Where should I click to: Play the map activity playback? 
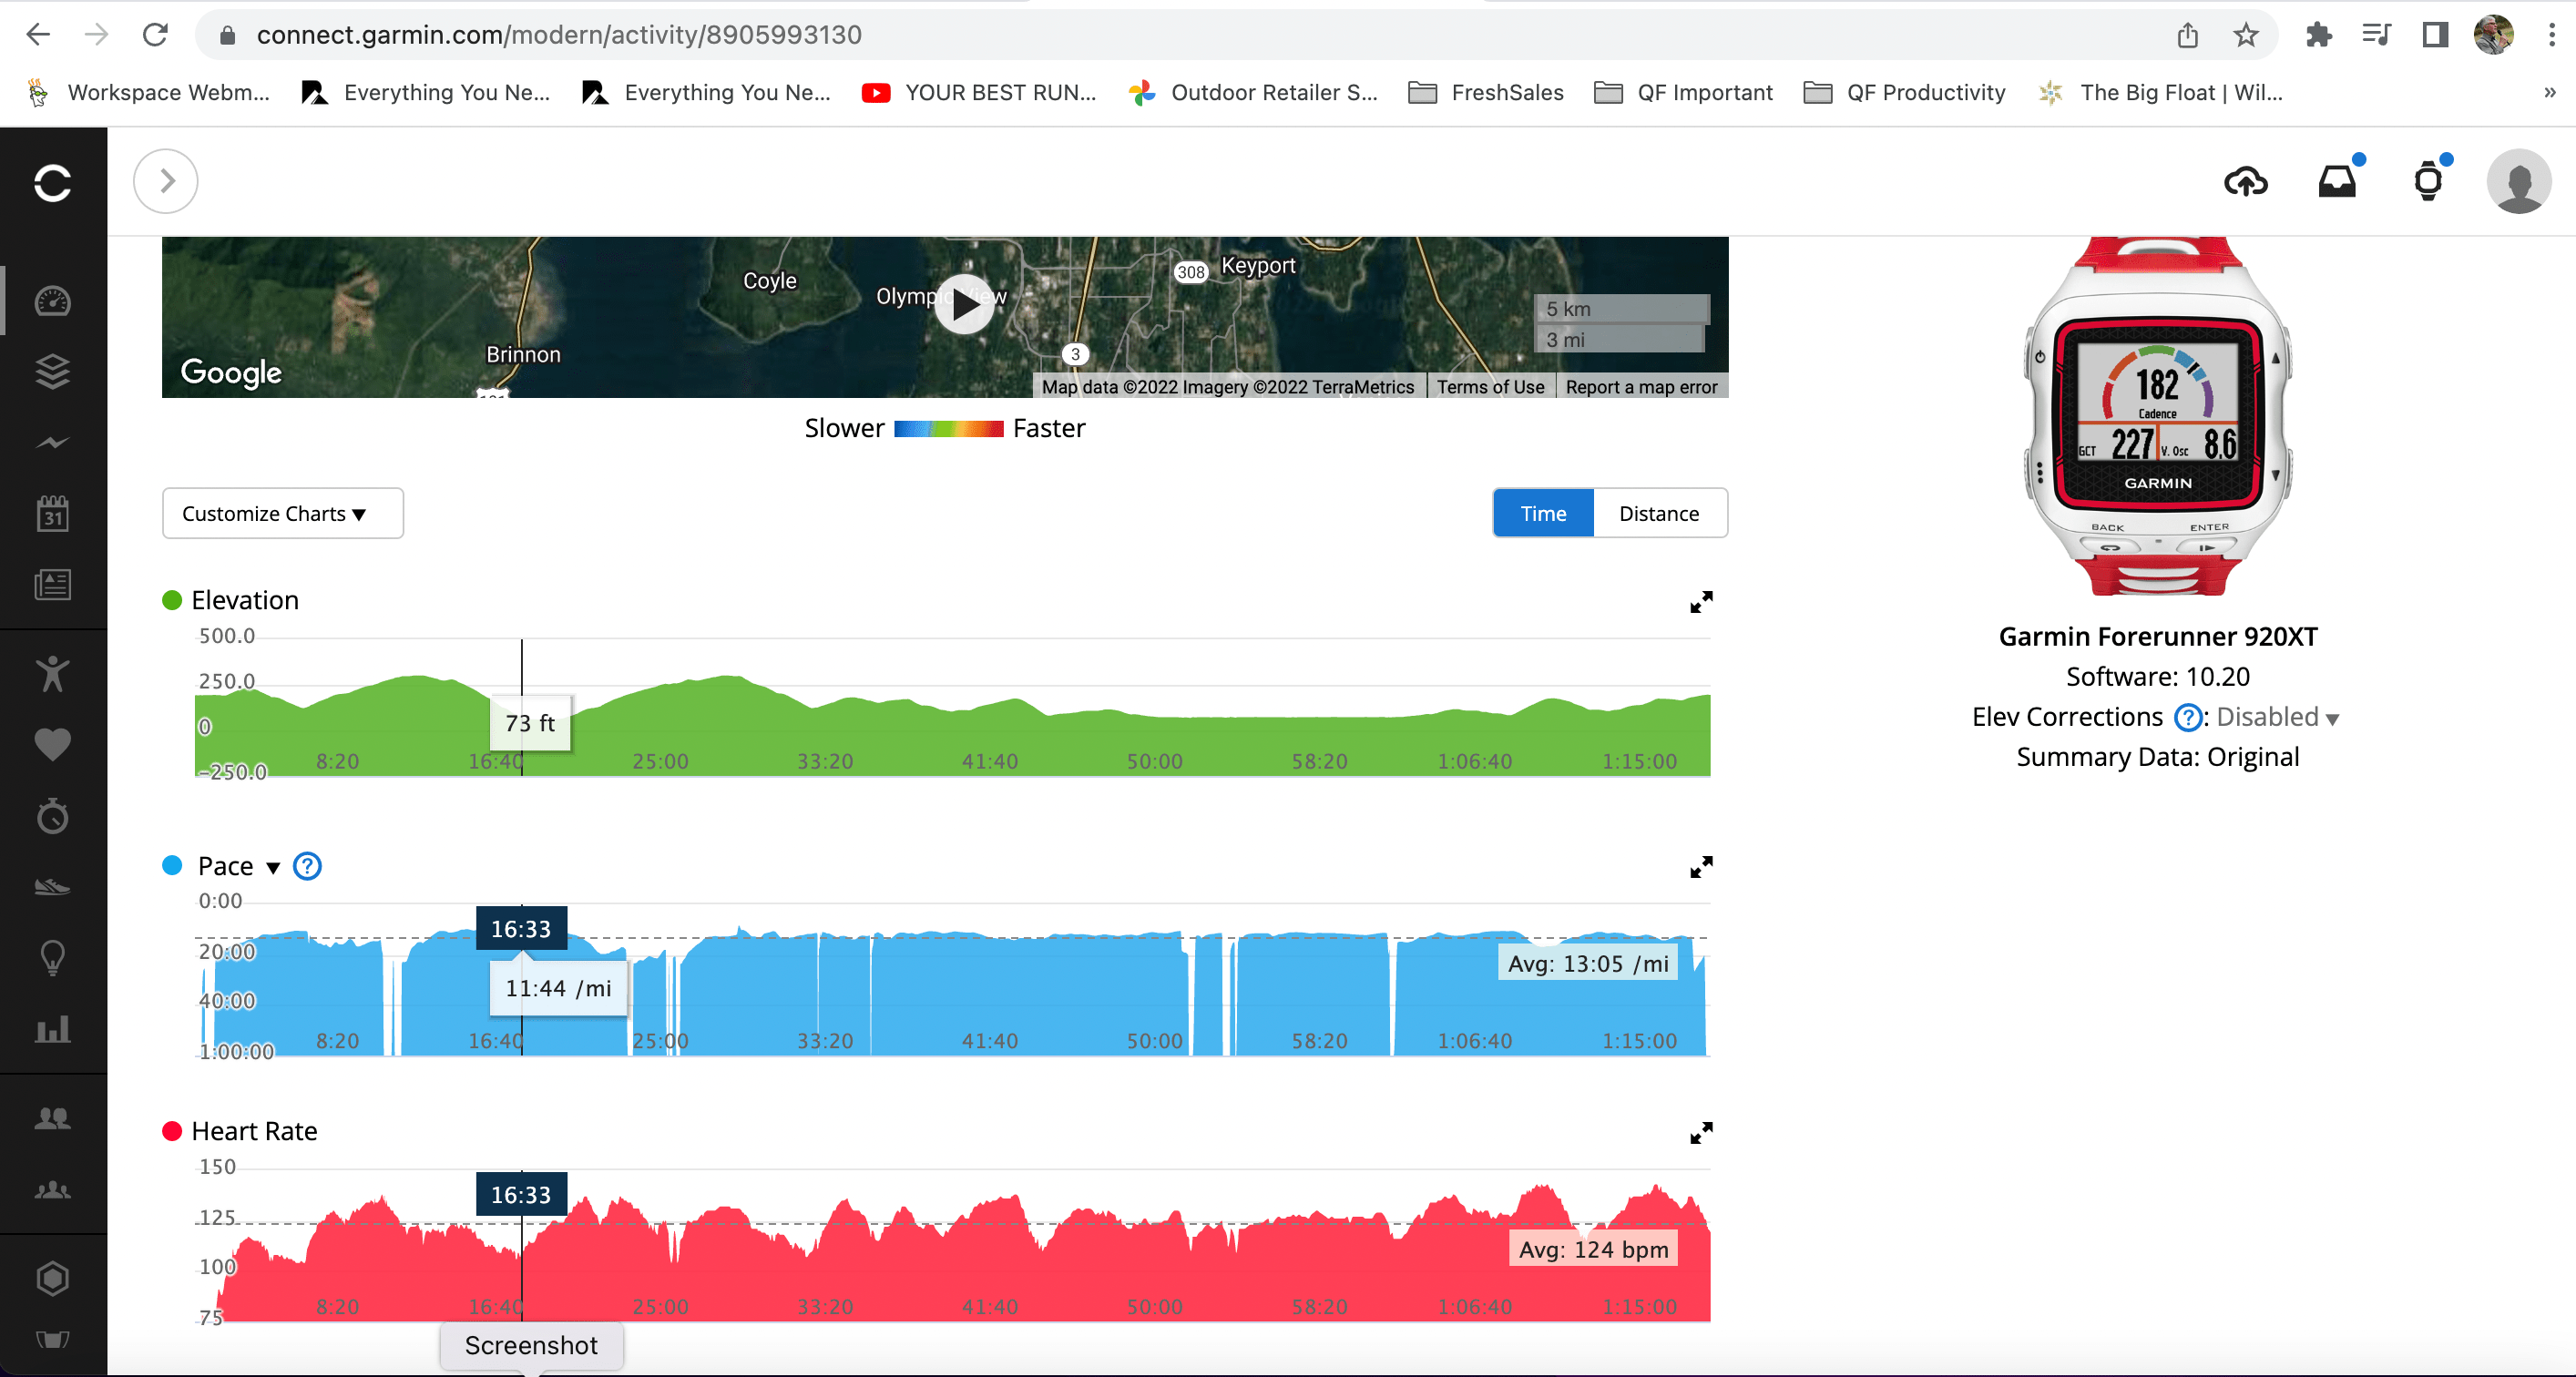[x=963, y=304]
